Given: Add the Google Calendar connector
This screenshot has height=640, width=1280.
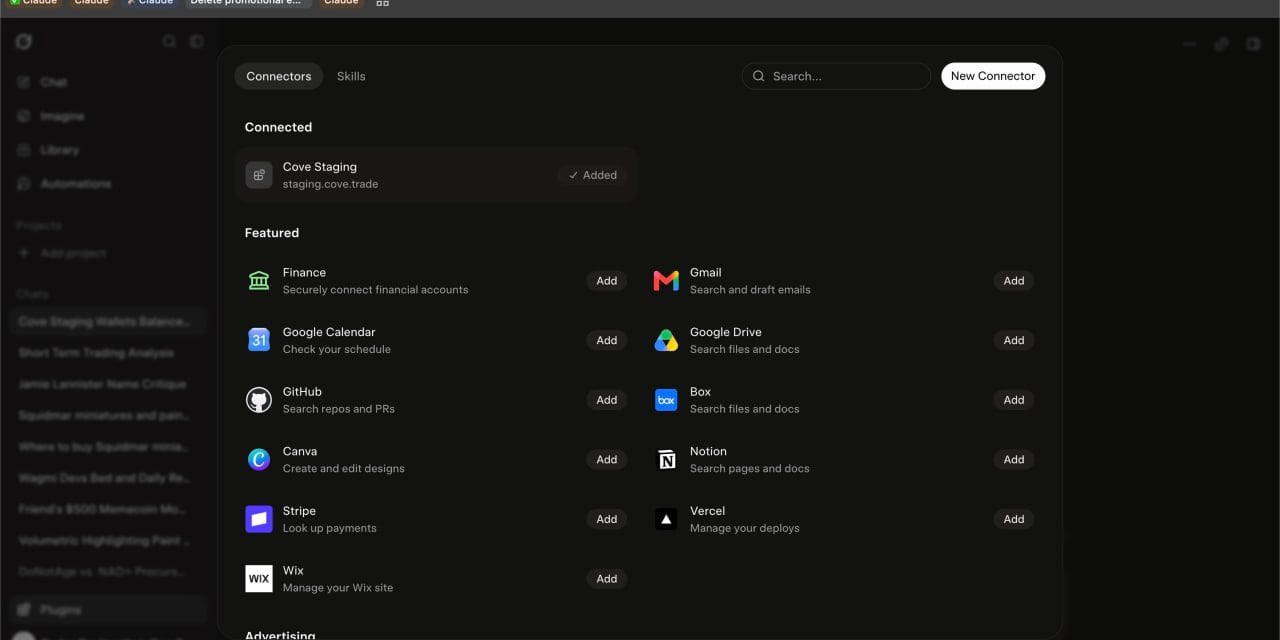Looking at the screenshot, I should [607, 340].
